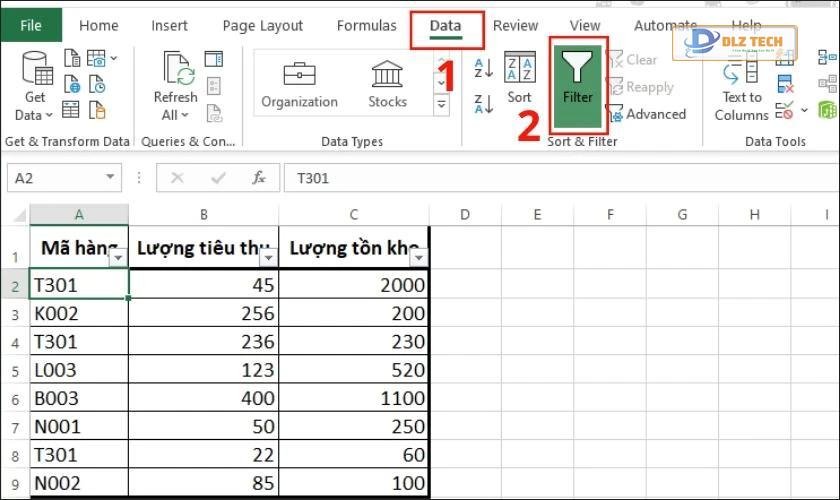The width and height of the screenshot is (840, 500).
Task: Expand Data Types gallery More arrow
Action: pos(441,104)
